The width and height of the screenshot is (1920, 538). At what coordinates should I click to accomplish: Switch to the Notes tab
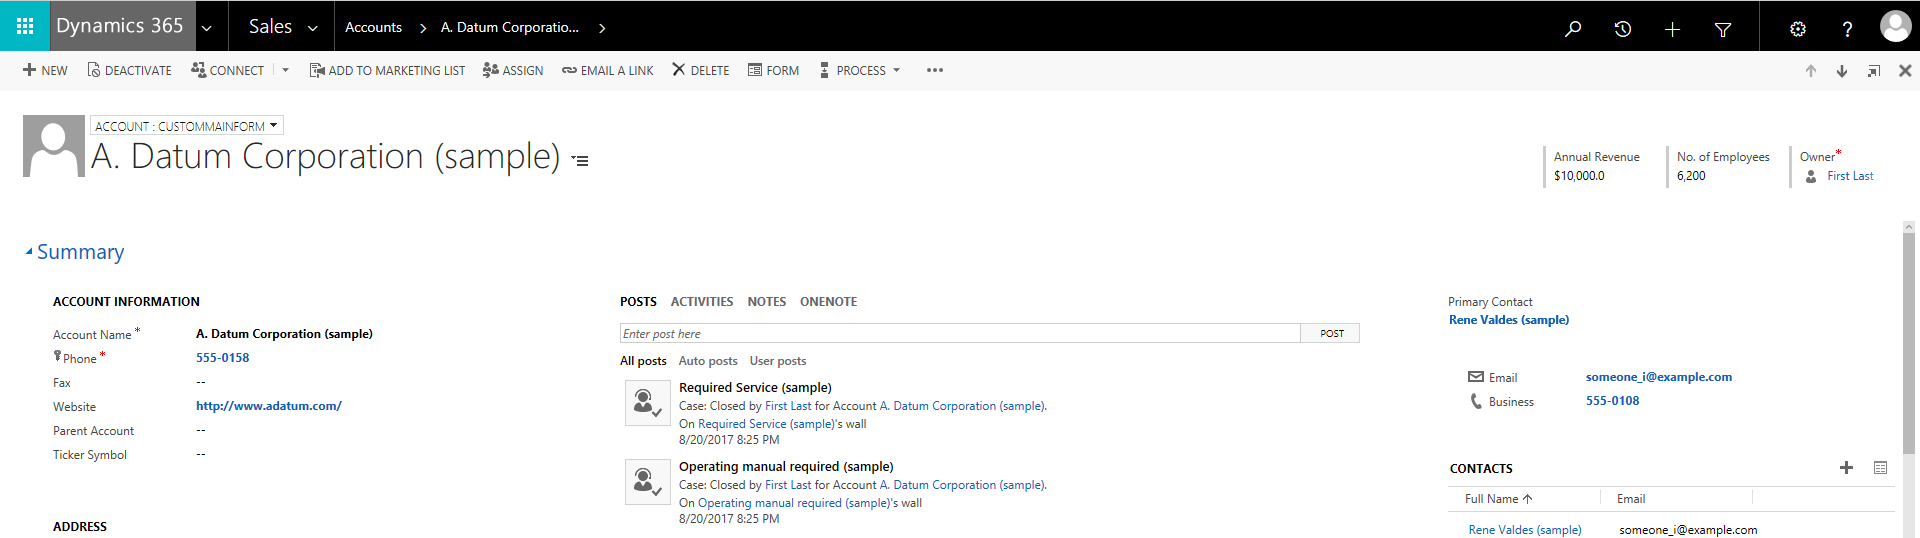click(766, 302)
